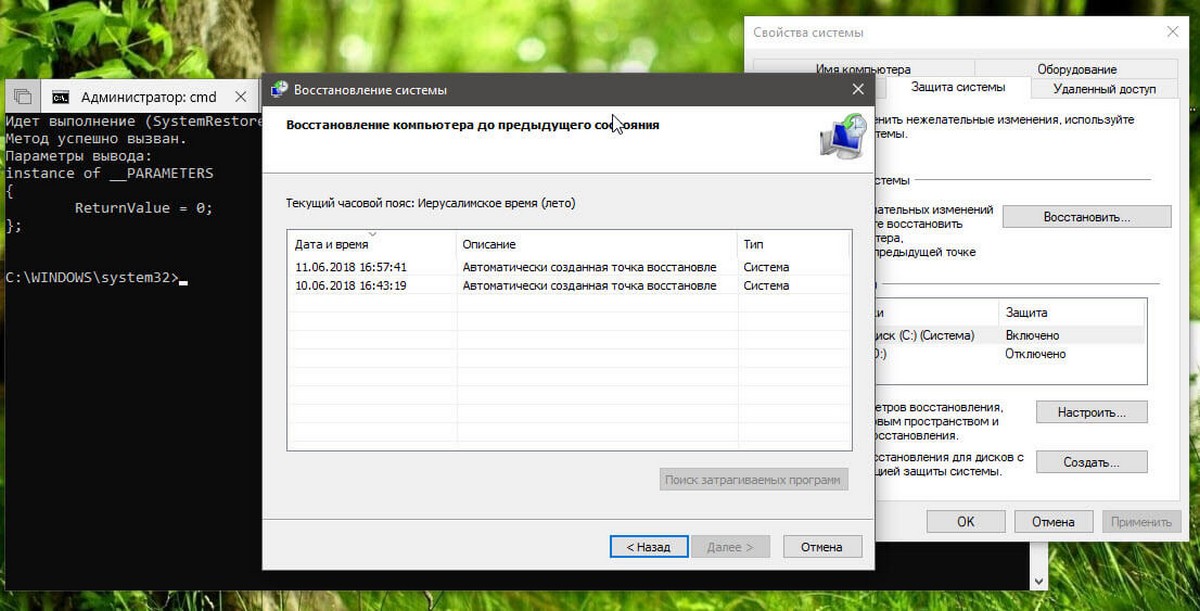Select the Защита системы tab
Viewport: 1200px width, 611px height.
point(958,88)
